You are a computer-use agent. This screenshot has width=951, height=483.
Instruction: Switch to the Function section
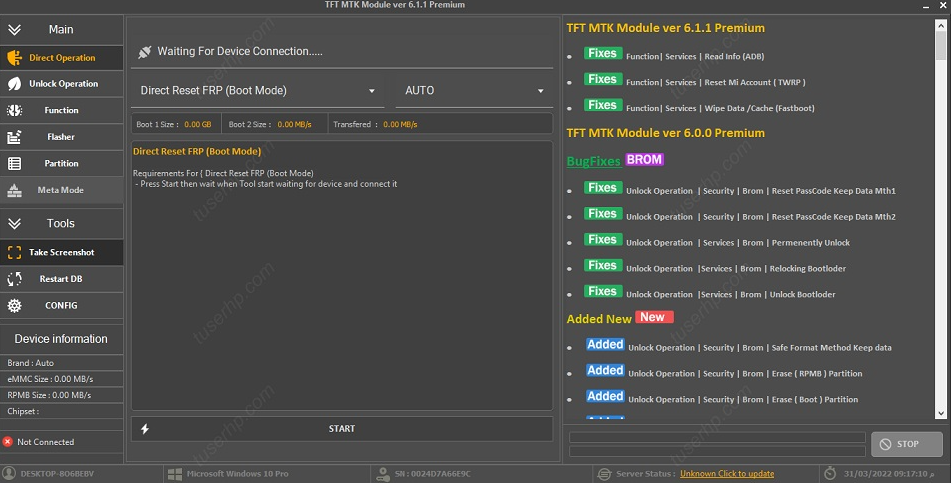point(61,110)
